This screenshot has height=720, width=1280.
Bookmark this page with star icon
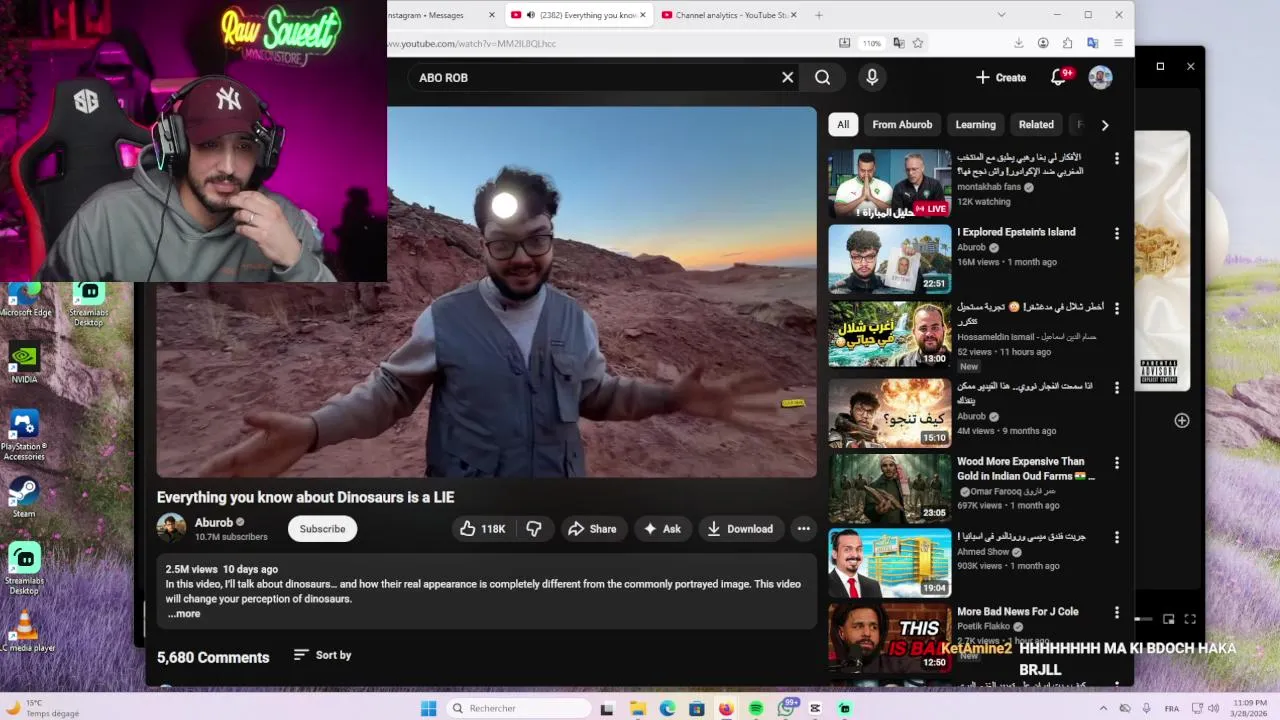(918, 43)
